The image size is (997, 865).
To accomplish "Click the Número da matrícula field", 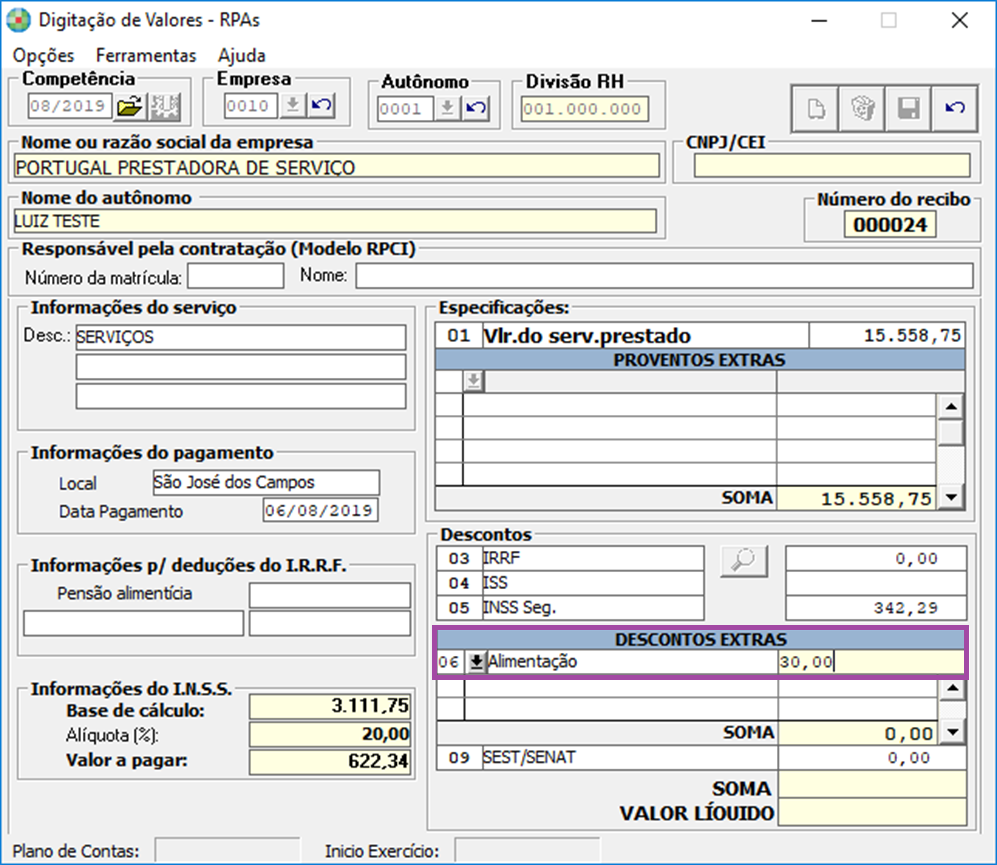I will 235,276.
